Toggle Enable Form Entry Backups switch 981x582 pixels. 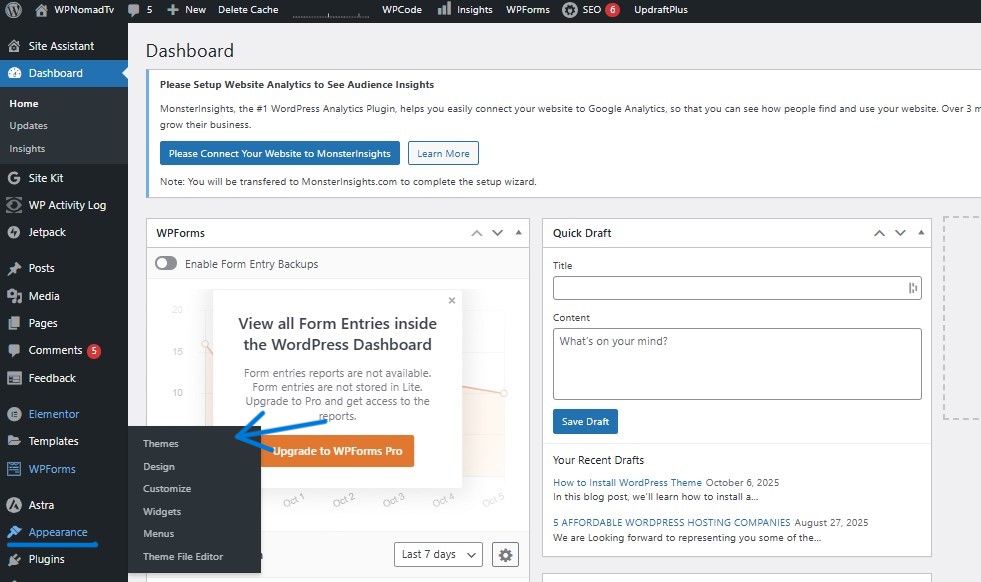[x=166, y=264]
